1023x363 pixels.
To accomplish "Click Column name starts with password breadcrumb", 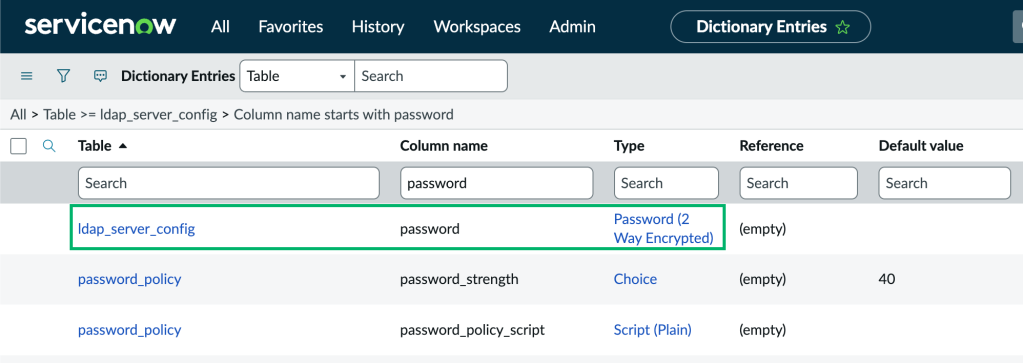I will point(343,115).
